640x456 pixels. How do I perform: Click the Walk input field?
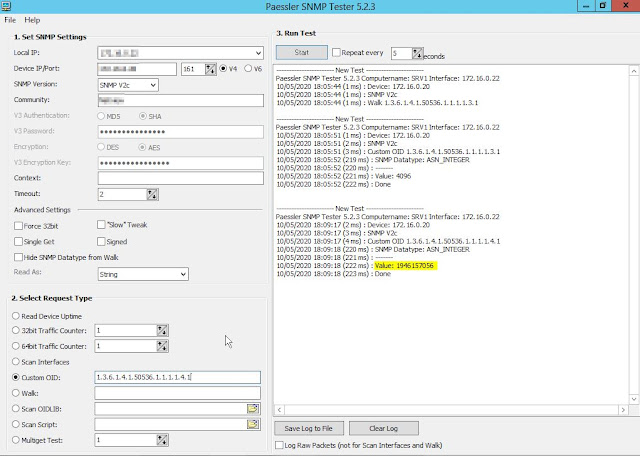pos(177,393)
